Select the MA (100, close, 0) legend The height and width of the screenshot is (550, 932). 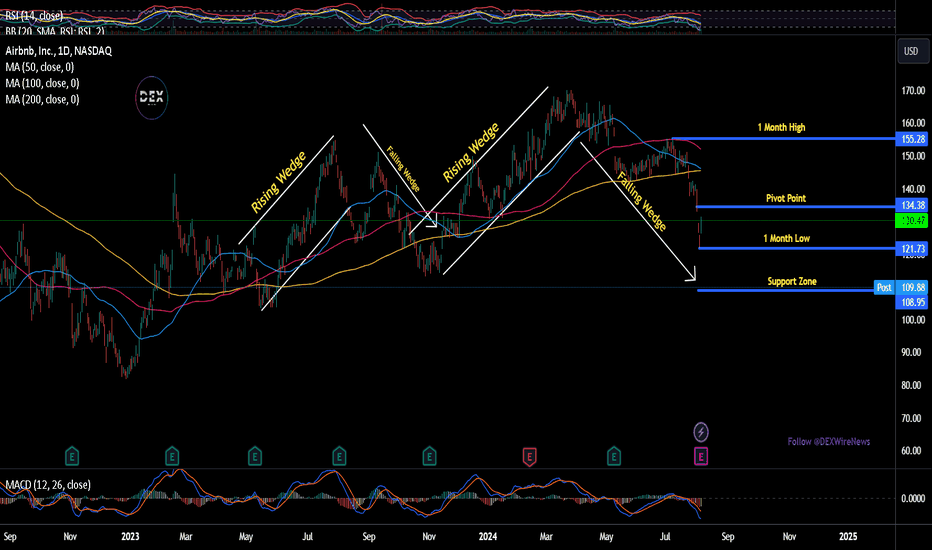pos(42,83)
